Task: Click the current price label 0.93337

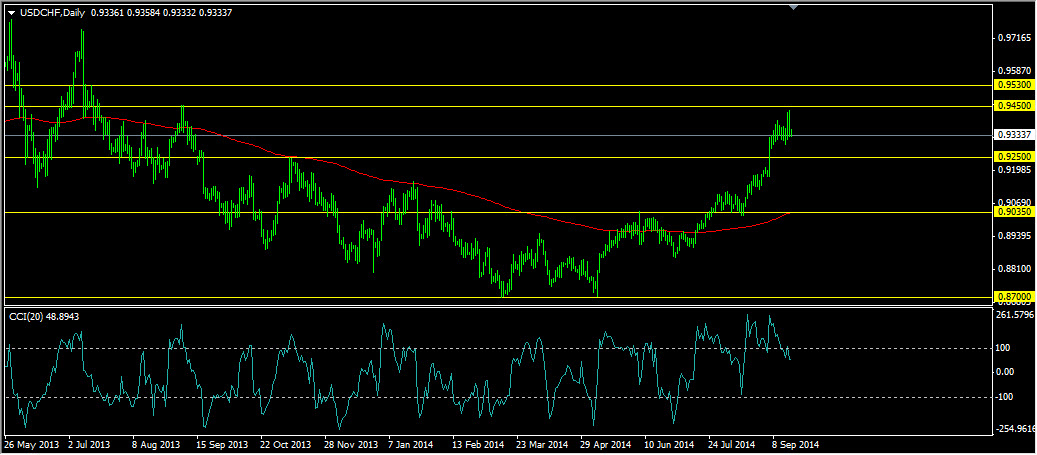Action: pos(1014,135)
